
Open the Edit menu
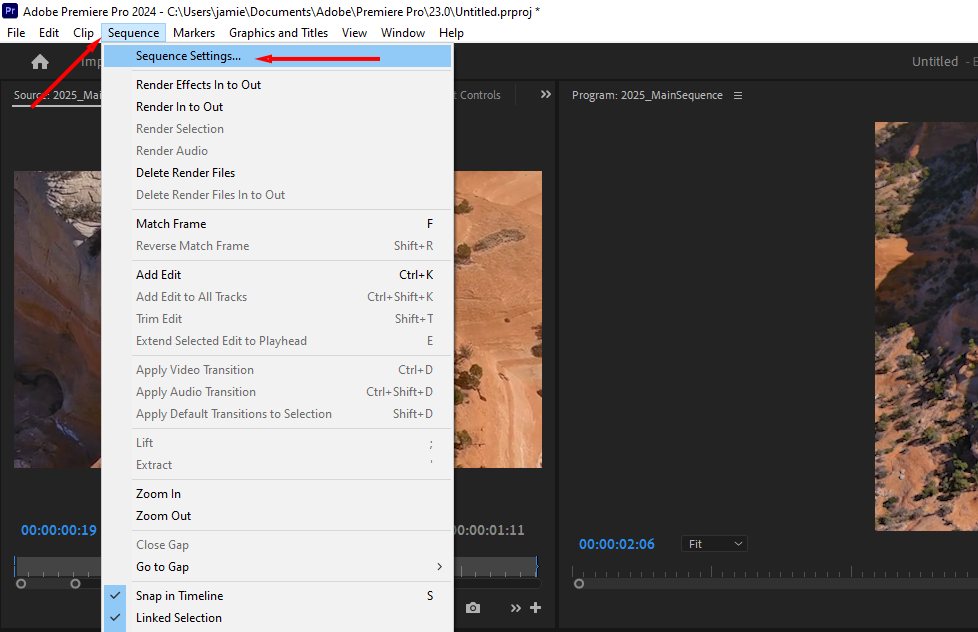(x=49, y=32)
